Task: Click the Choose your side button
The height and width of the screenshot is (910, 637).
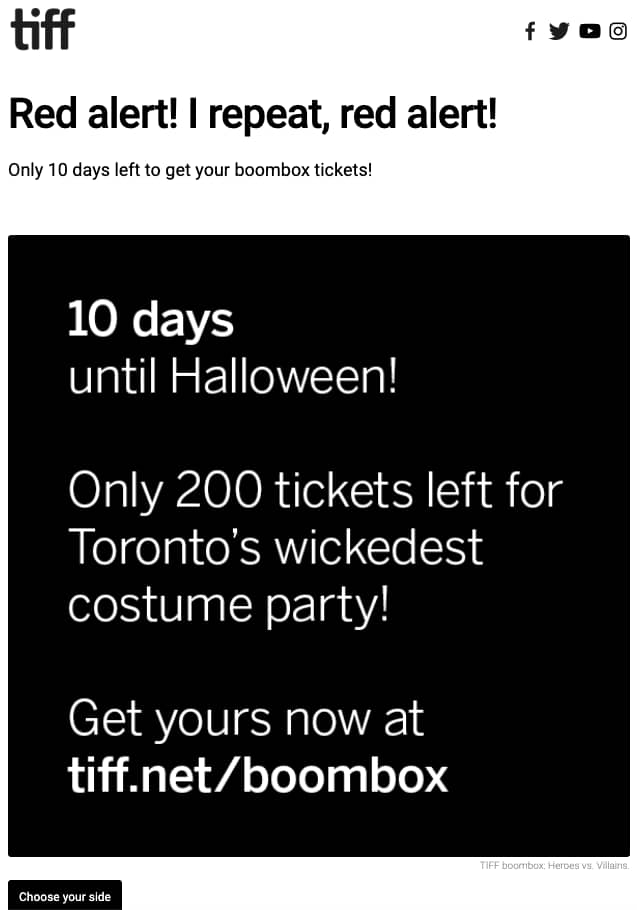Action: click(x=64, y=895)
